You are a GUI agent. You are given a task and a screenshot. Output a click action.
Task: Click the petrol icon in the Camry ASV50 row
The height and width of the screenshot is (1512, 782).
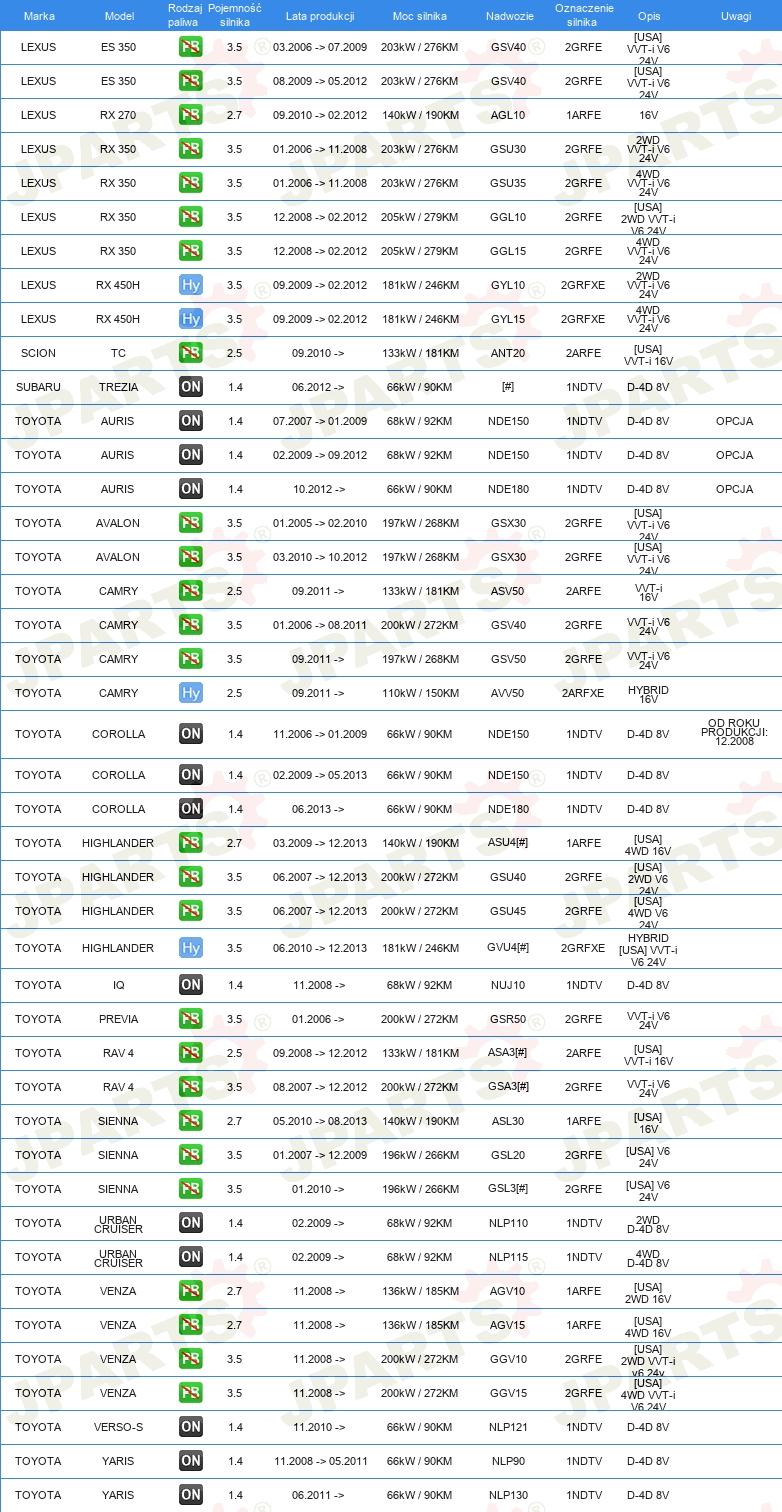[191, 591]
